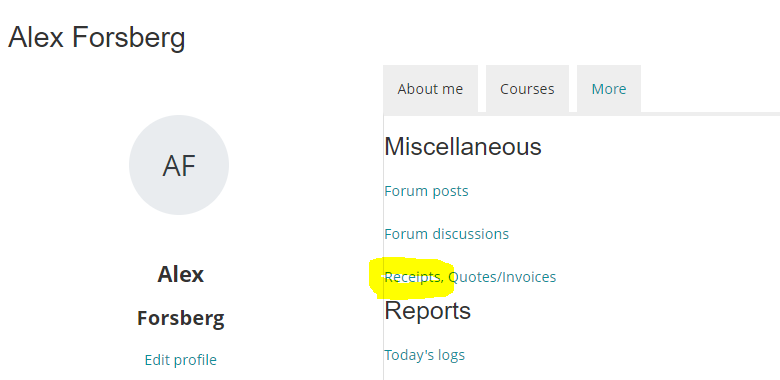Click the yellow highlighter mark over Receipts
This screenshot has width=780, height=380.
tap(411, 278)
